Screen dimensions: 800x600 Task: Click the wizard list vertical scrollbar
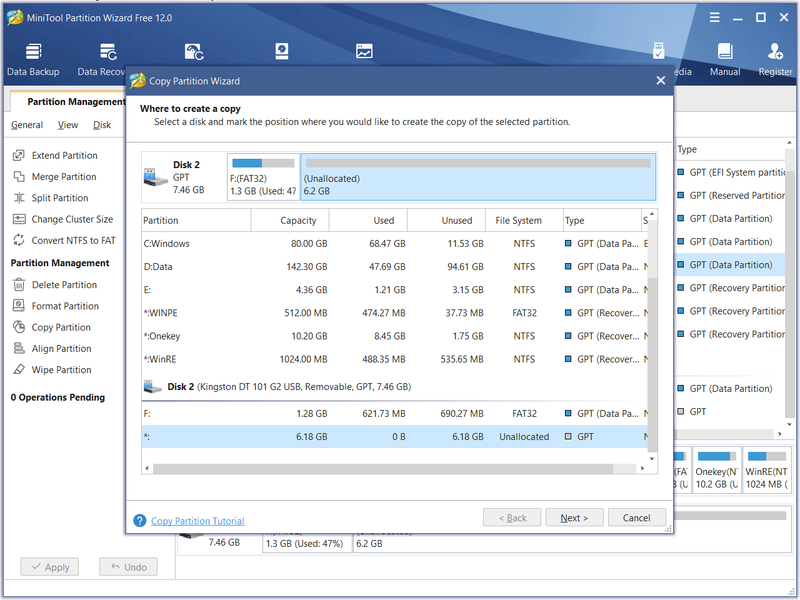point(652,365)
